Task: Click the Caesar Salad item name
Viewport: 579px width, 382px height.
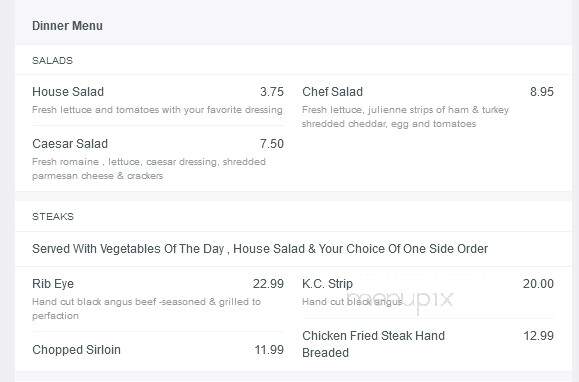Action: (x=70, y=144)
